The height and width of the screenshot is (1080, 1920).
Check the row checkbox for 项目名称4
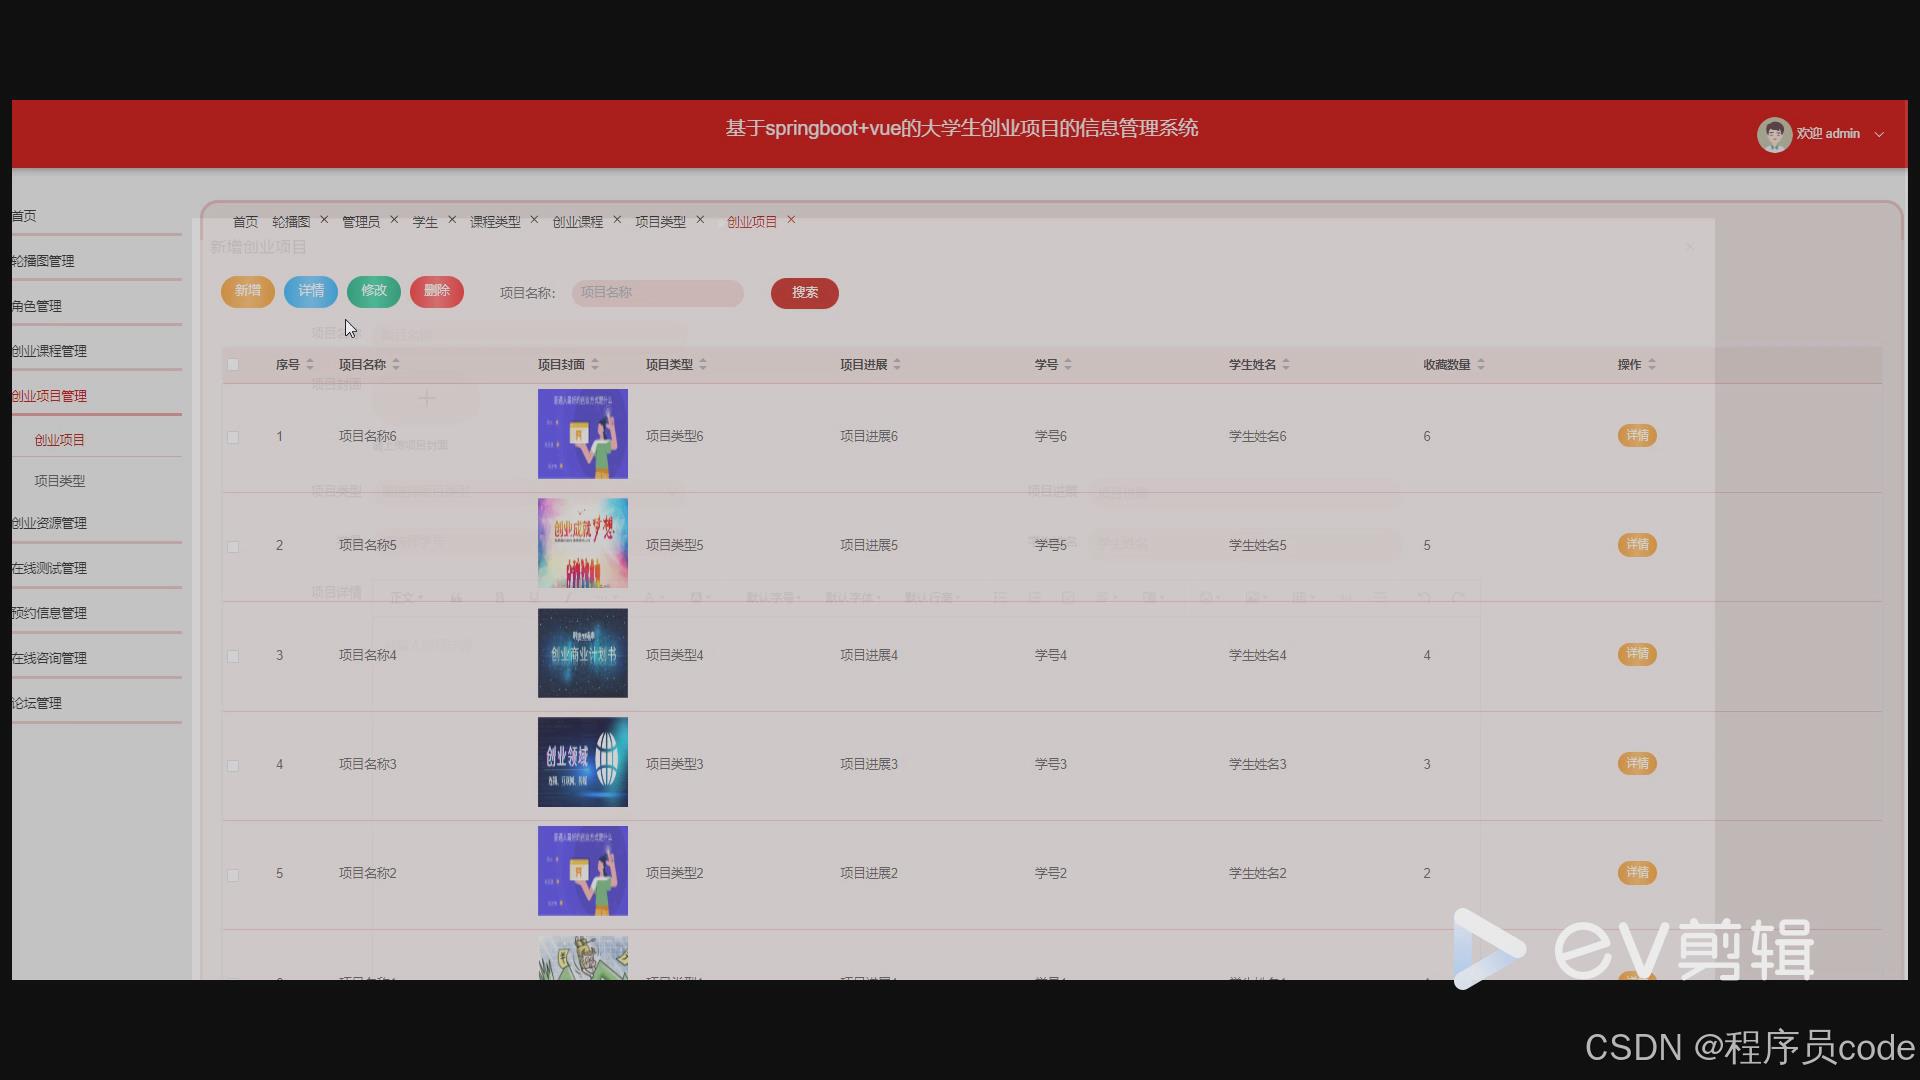[233, 656]
